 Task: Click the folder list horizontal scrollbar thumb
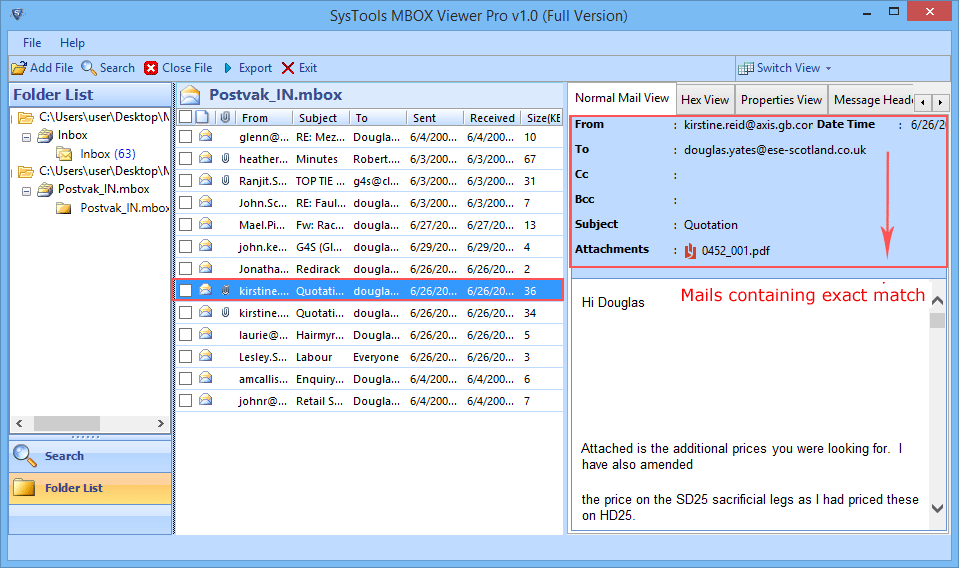(67, 423)
